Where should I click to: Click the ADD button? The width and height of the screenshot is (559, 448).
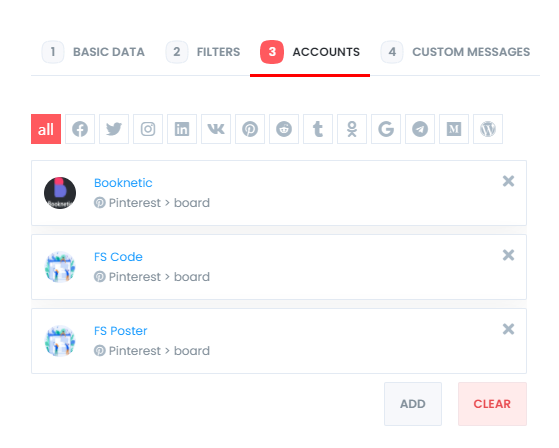tap(413, 404)
